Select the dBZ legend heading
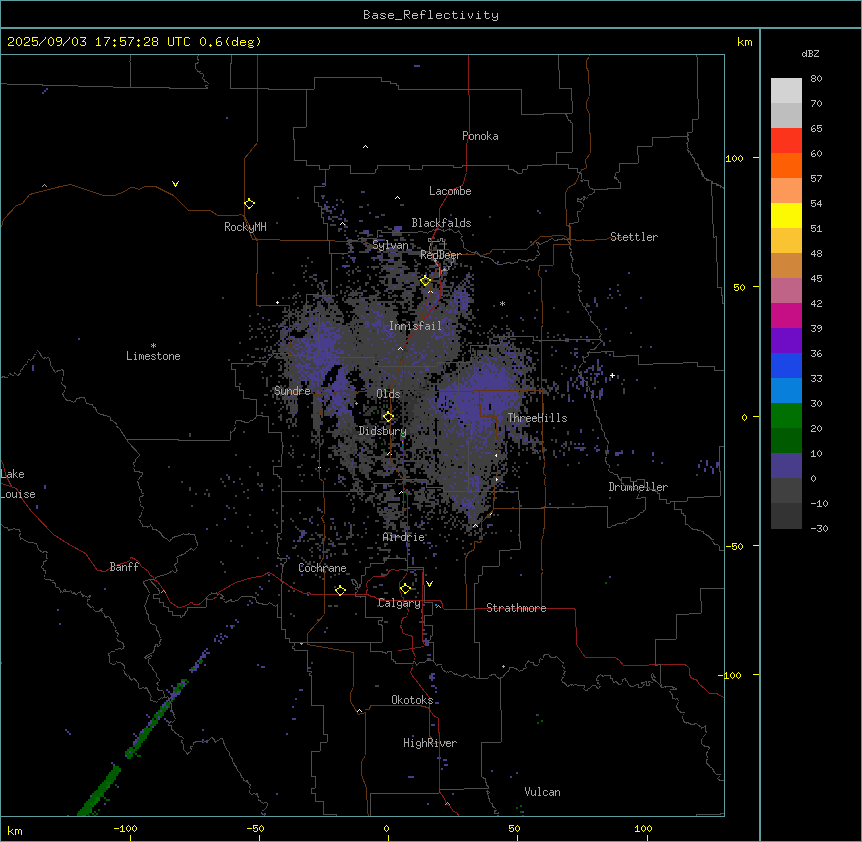The width and height of the screenshot is (862, 842). tap(810, 53)
